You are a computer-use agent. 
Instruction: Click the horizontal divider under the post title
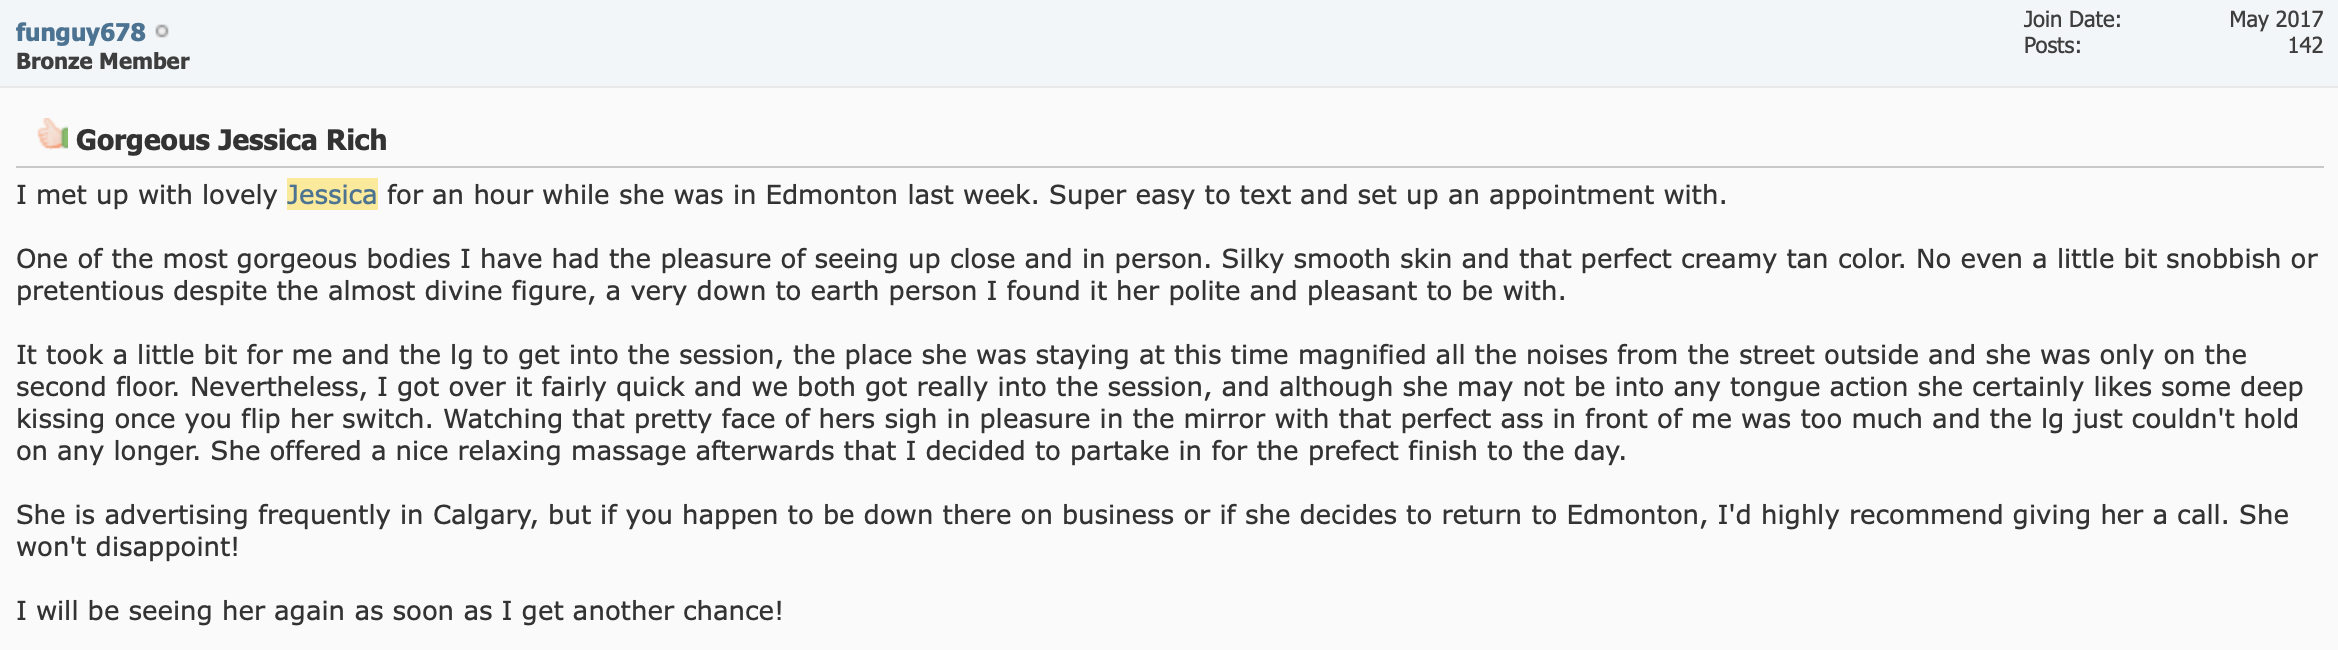pos(1169,167)
